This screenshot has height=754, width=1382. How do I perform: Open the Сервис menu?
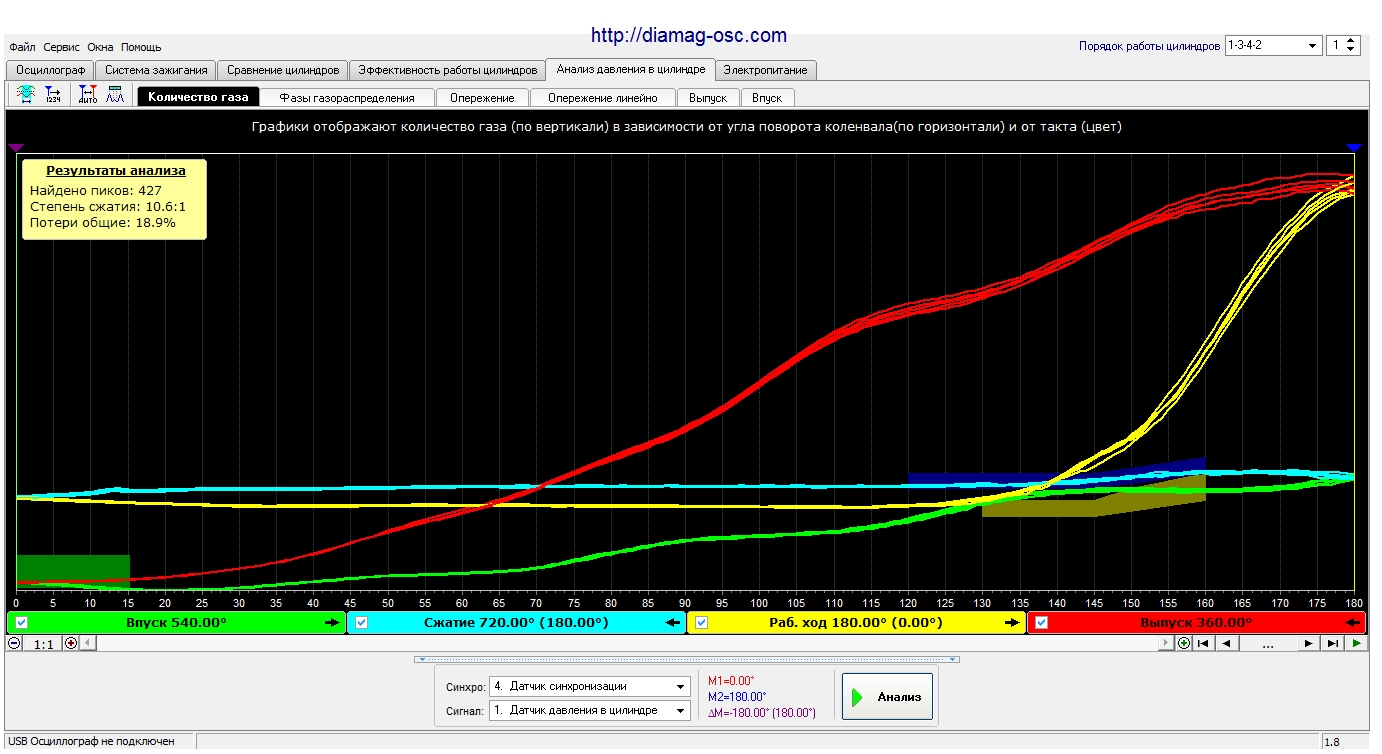tap(62, 47)
